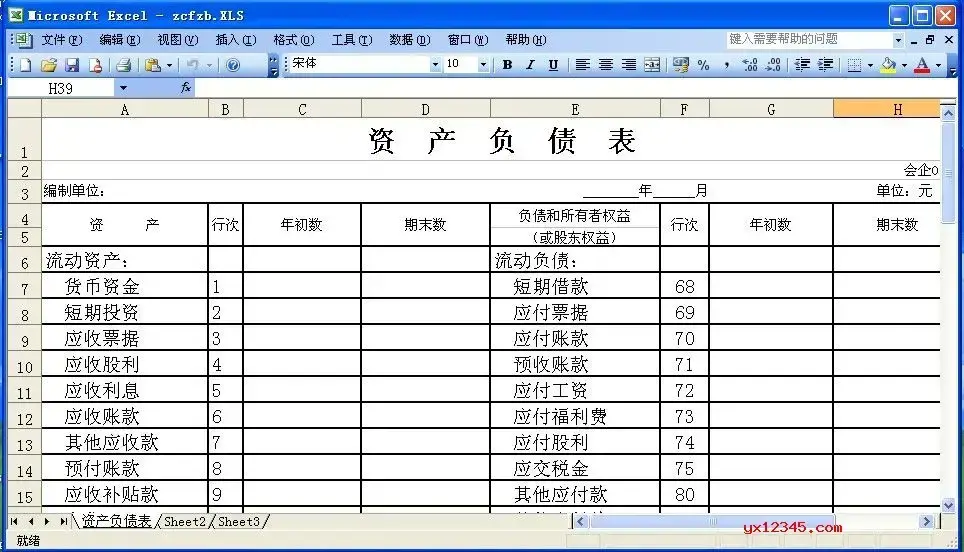The width and height of the screenshot is (964, 552).
Task: Align cell text right
Action: click(628, 65)
